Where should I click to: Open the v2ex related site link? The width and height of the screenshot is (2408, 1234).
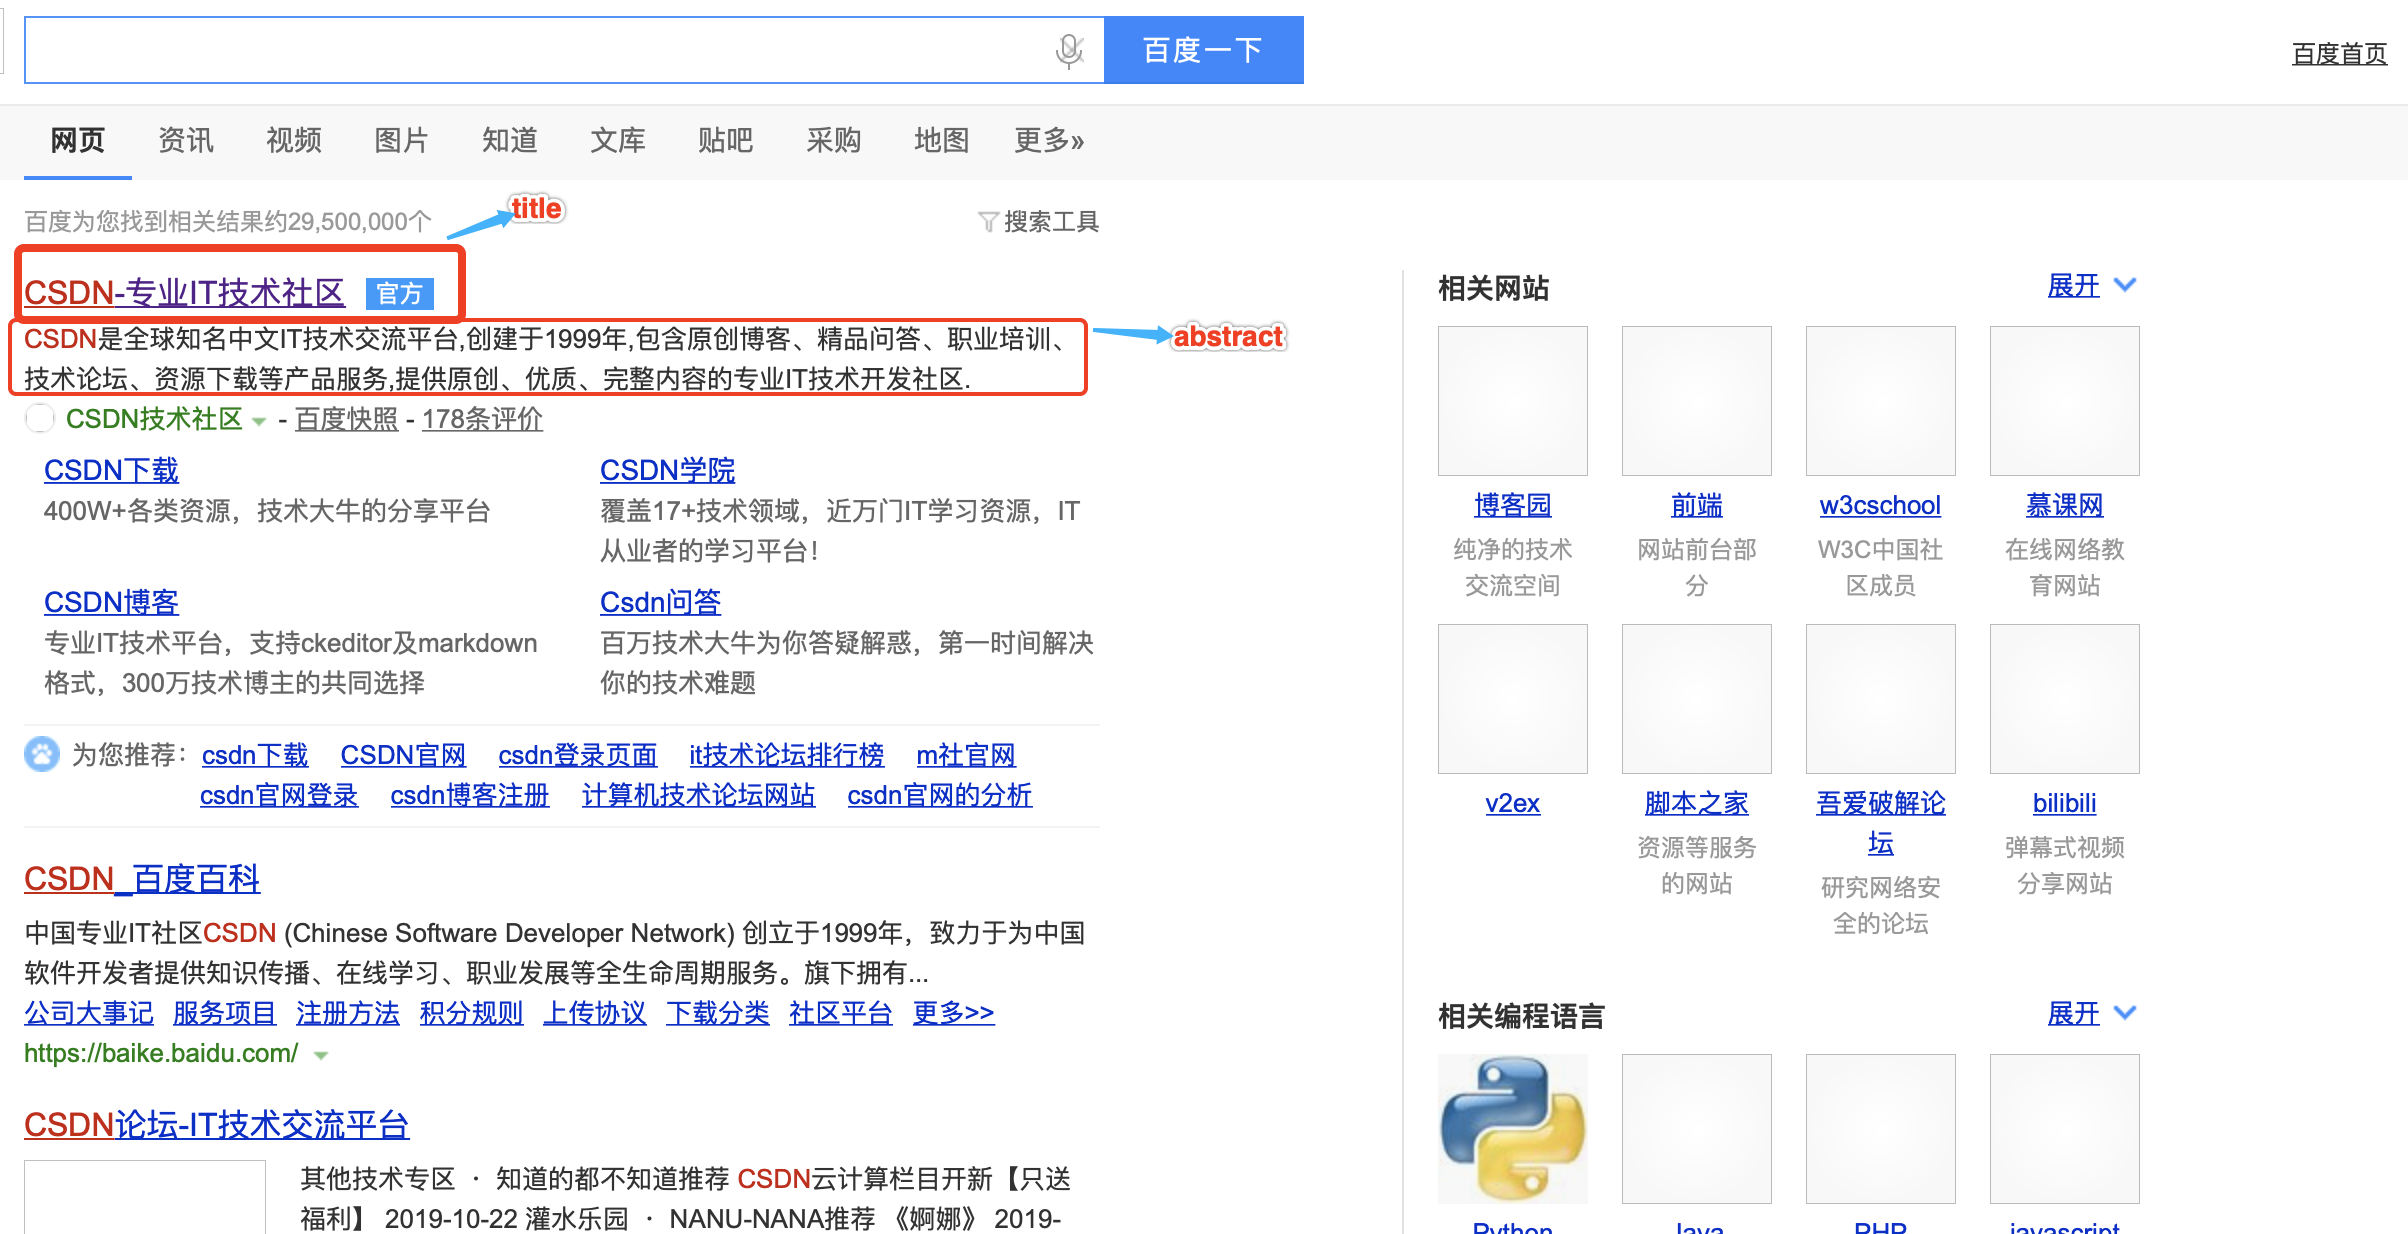coord(1512,804)
